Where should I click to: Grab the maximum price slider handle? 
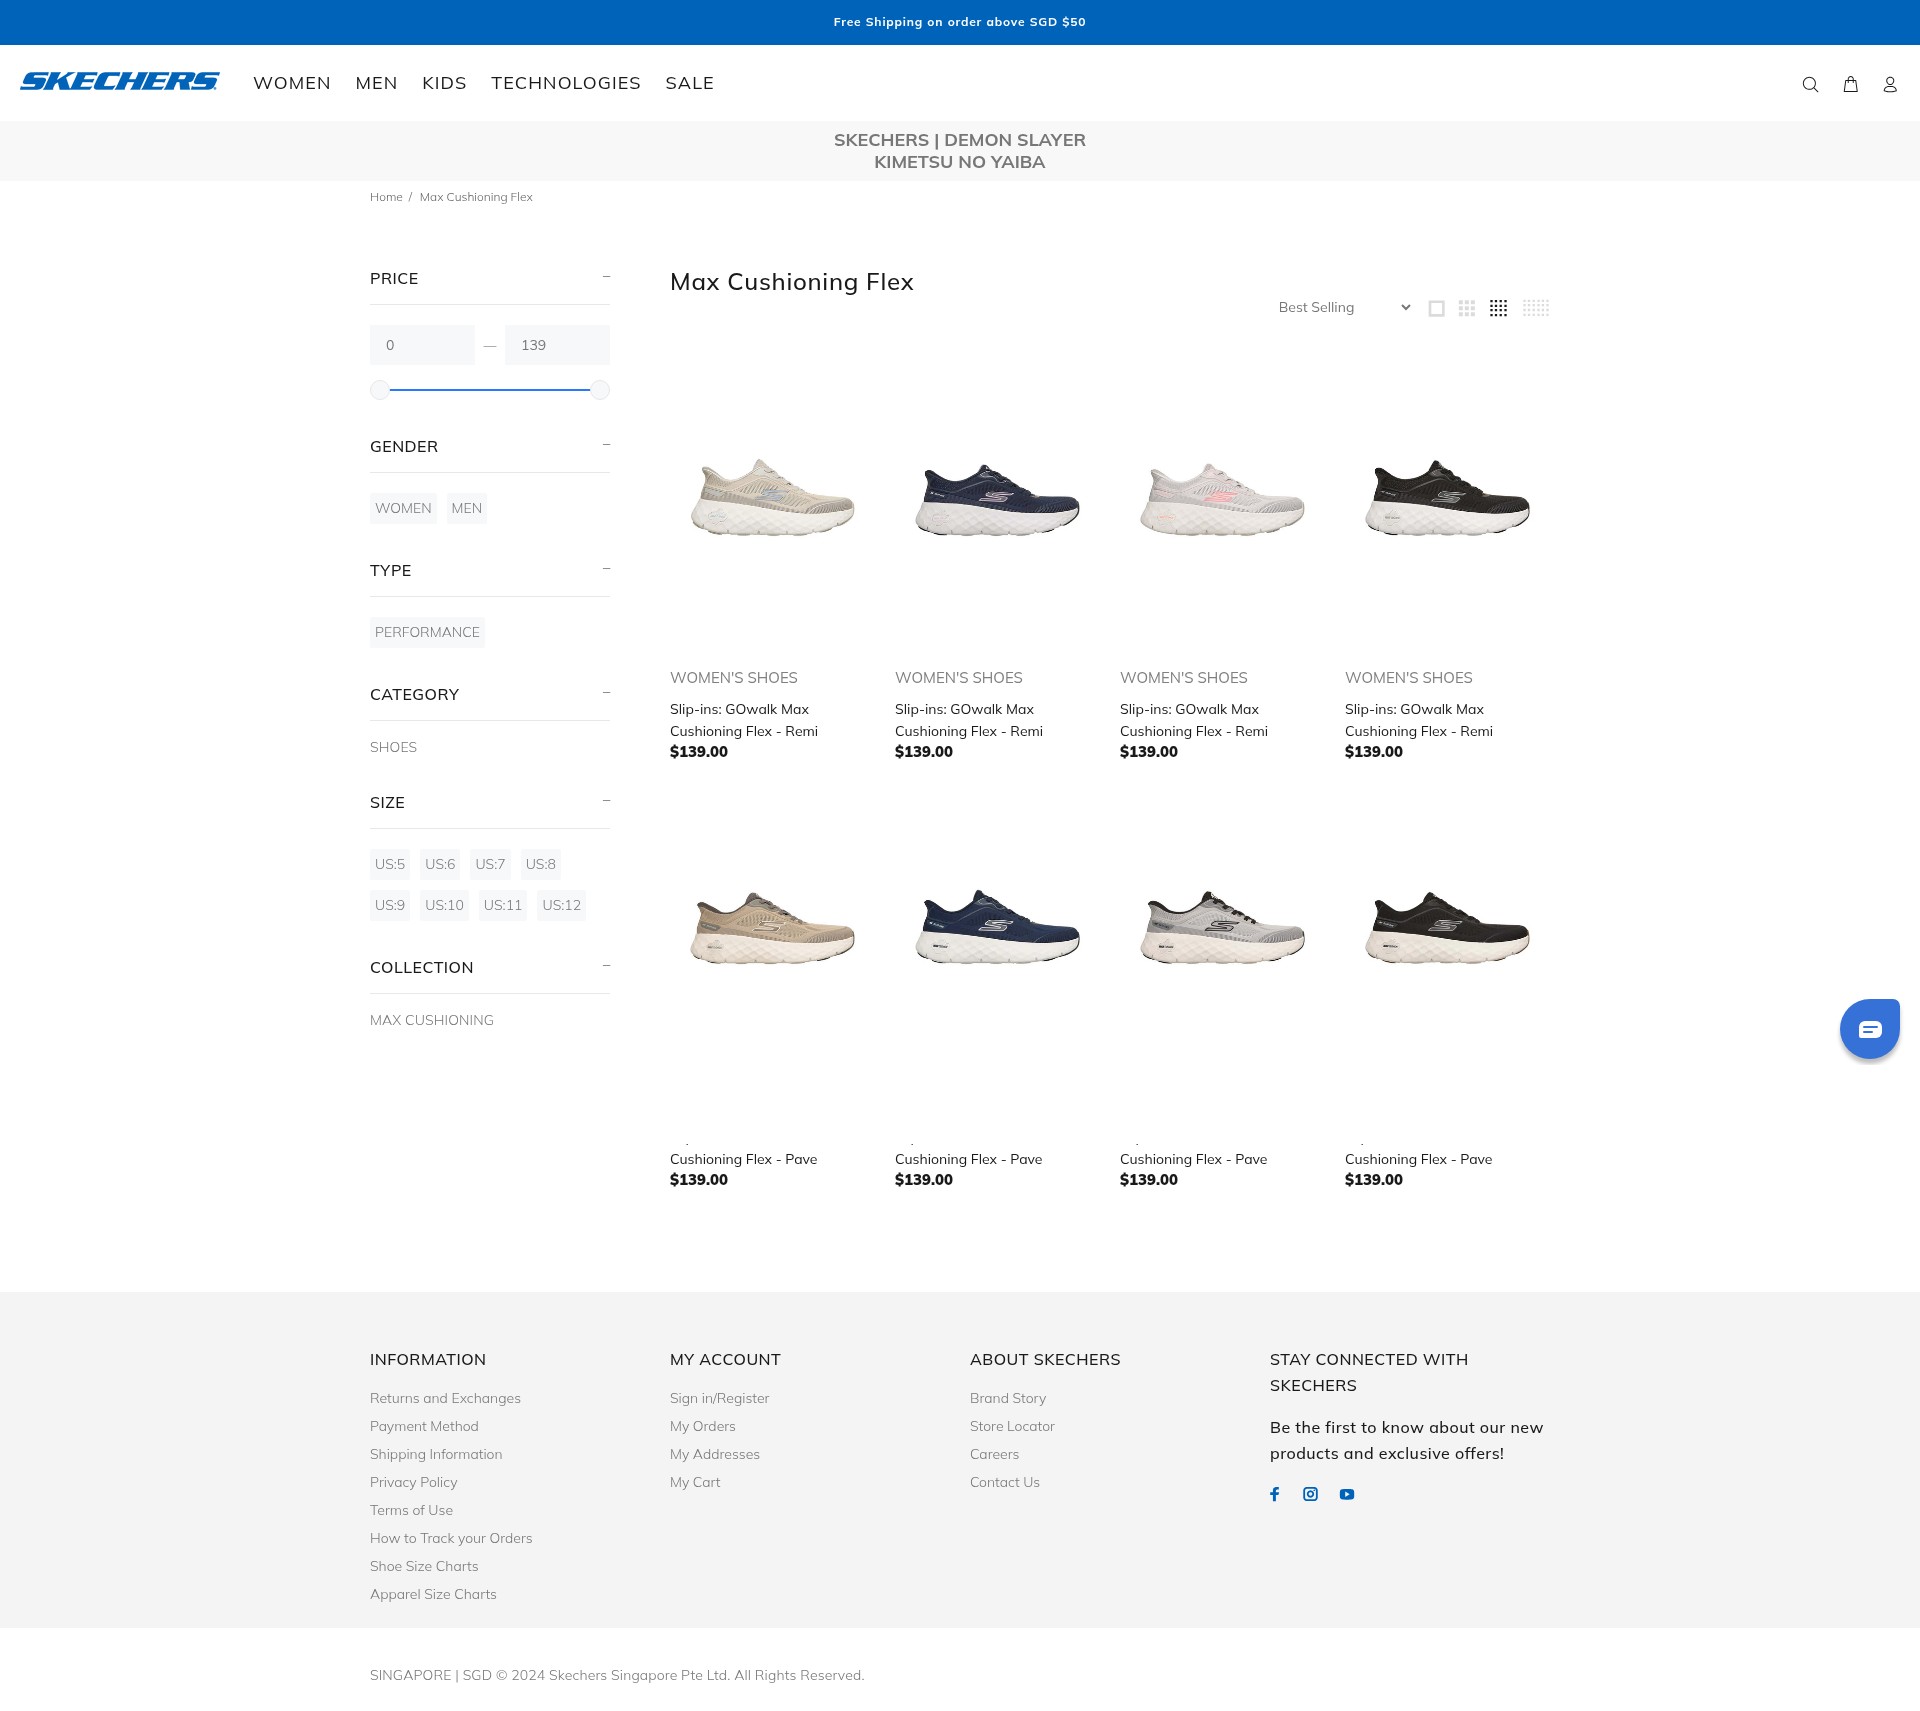pyautogui.click(x=600, y=390)
